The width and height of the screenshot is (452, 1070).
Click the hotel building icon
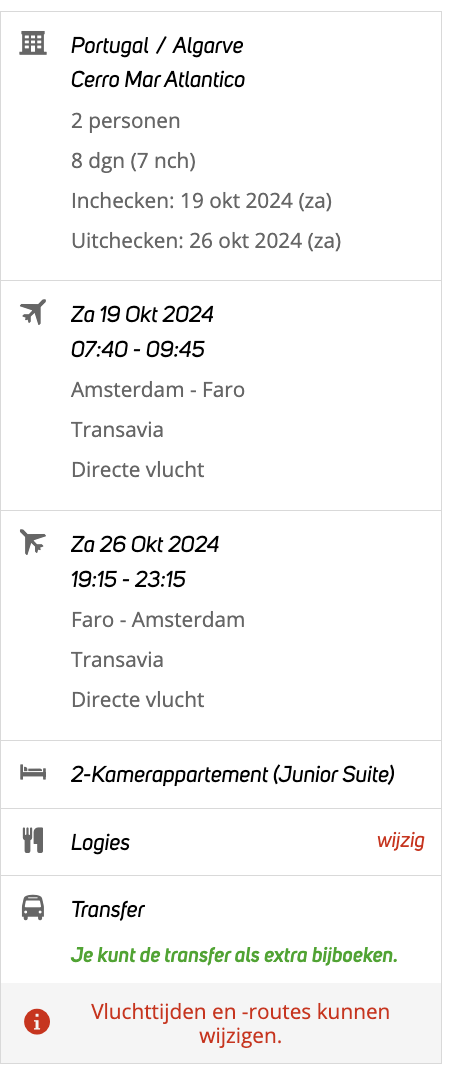coord(33,44)
